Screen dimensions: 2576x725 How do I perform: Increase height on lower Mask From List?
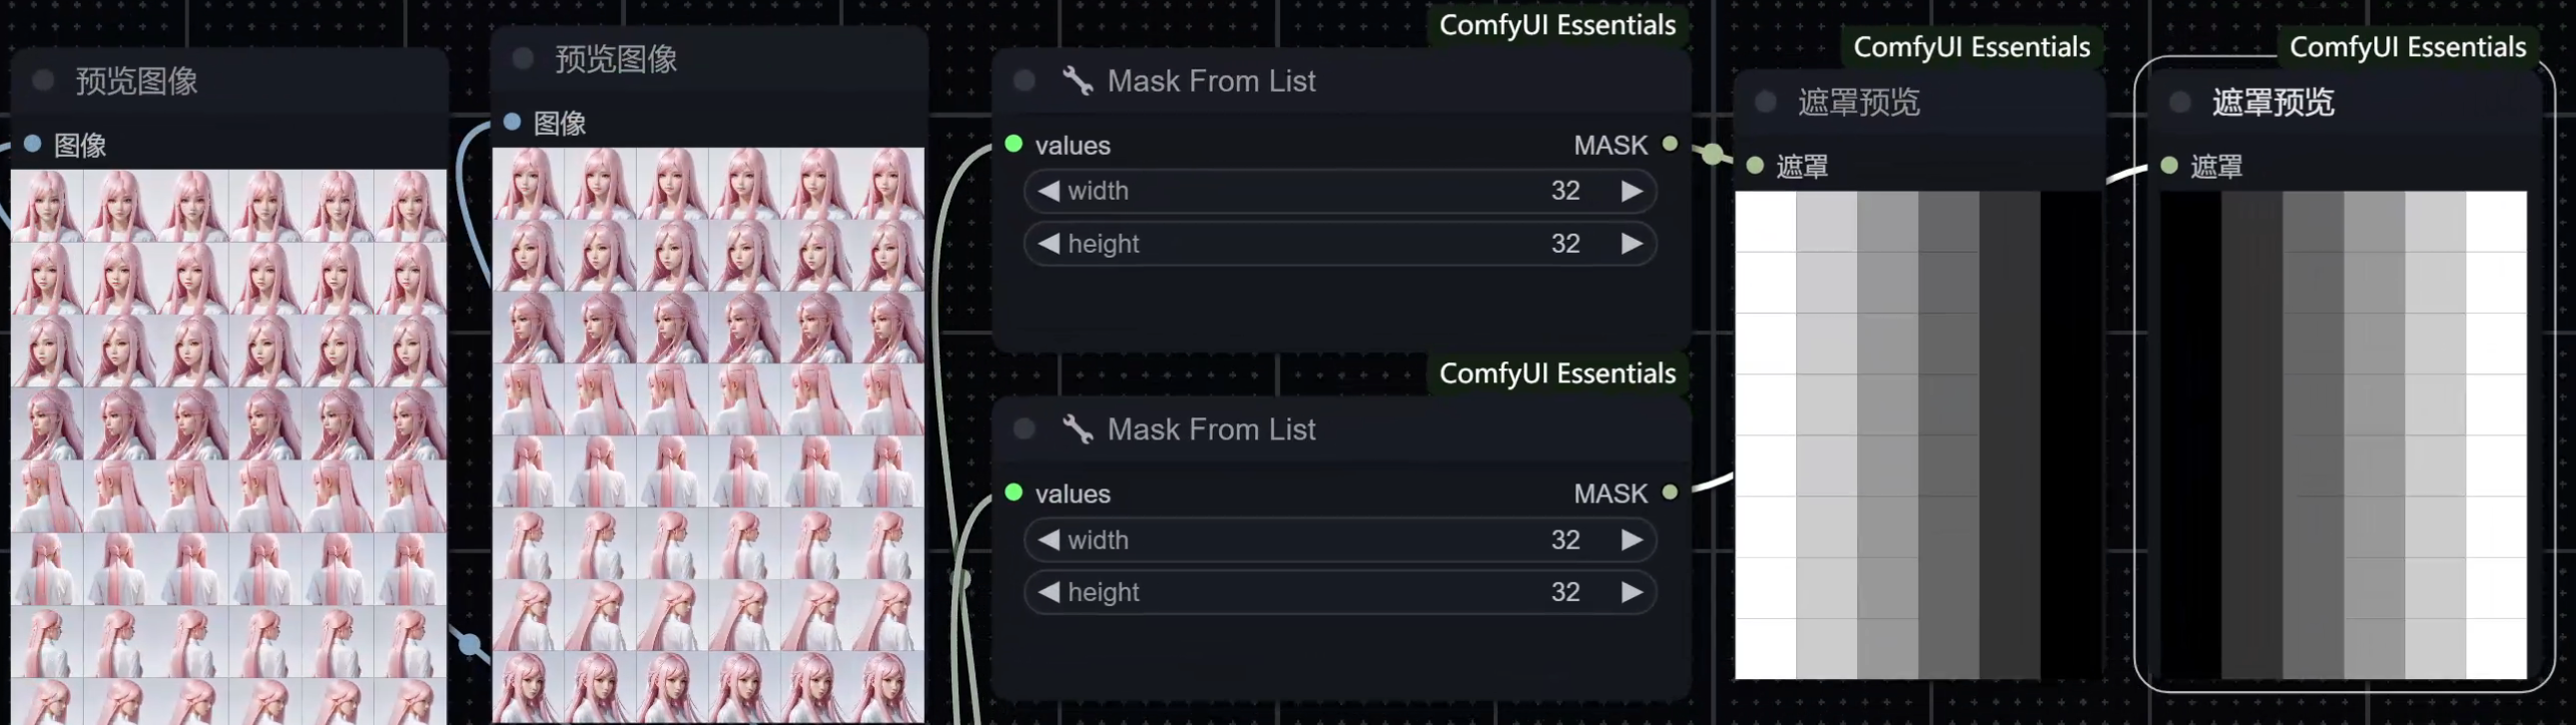(1631, 592)
